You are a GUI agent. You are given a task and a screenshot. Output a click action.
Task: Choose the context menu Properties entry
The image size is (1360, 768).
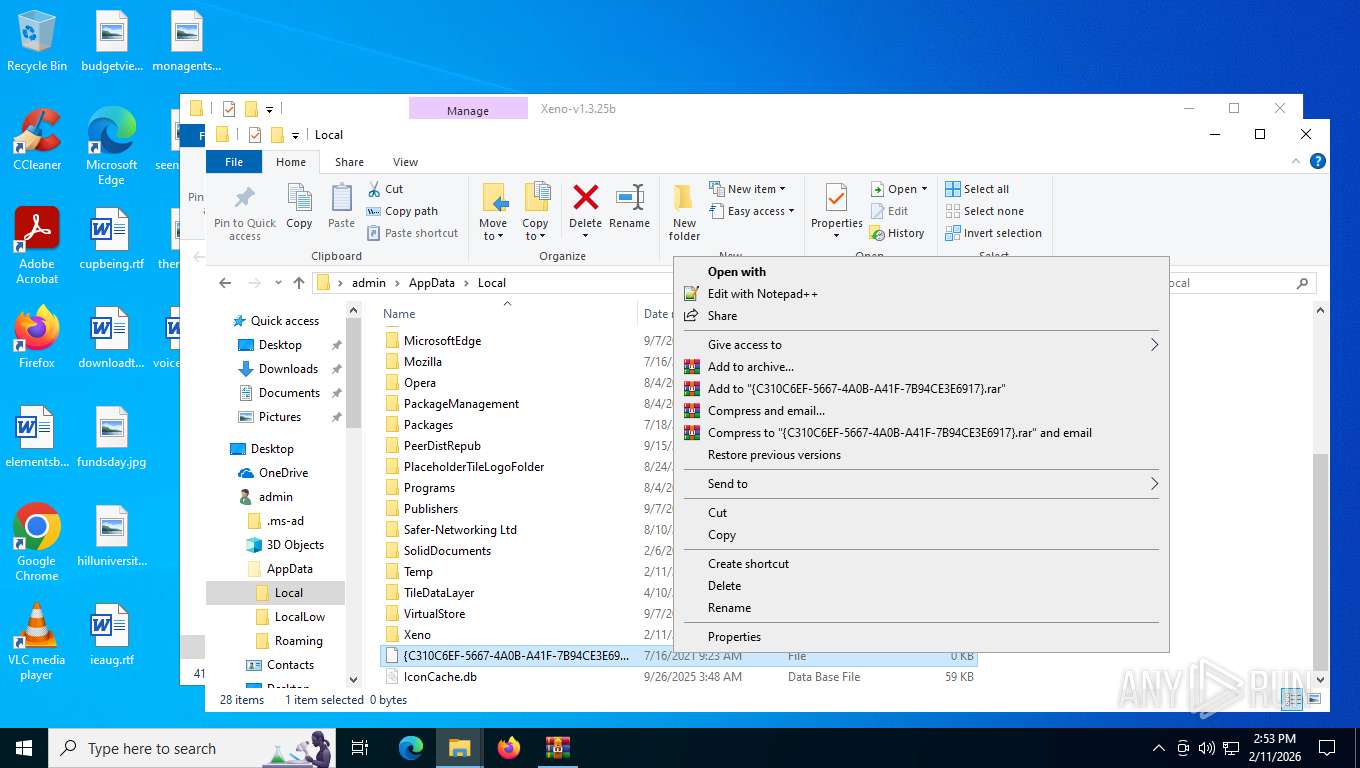(734, 637)
